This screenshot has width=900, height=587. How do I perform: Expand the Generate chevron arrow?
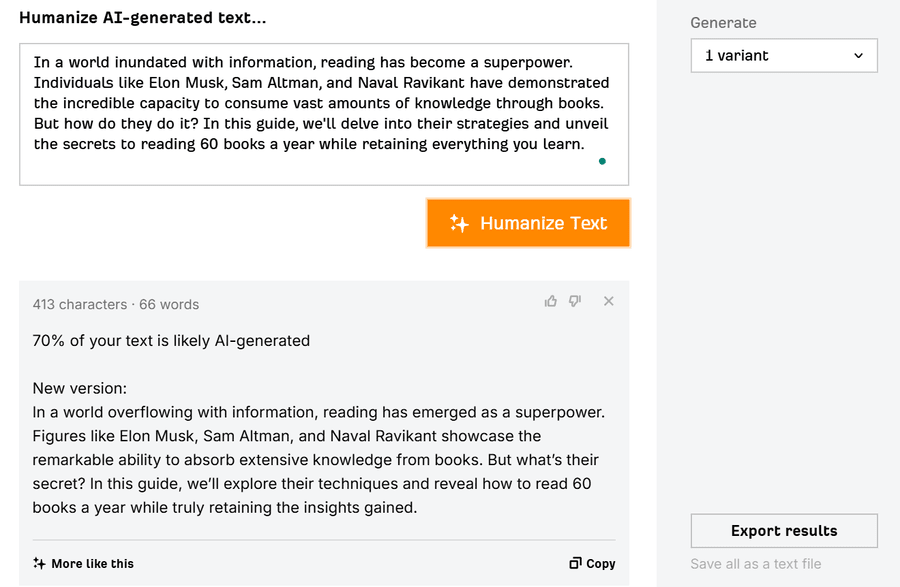pyautogui.click(x=859, y=56)
